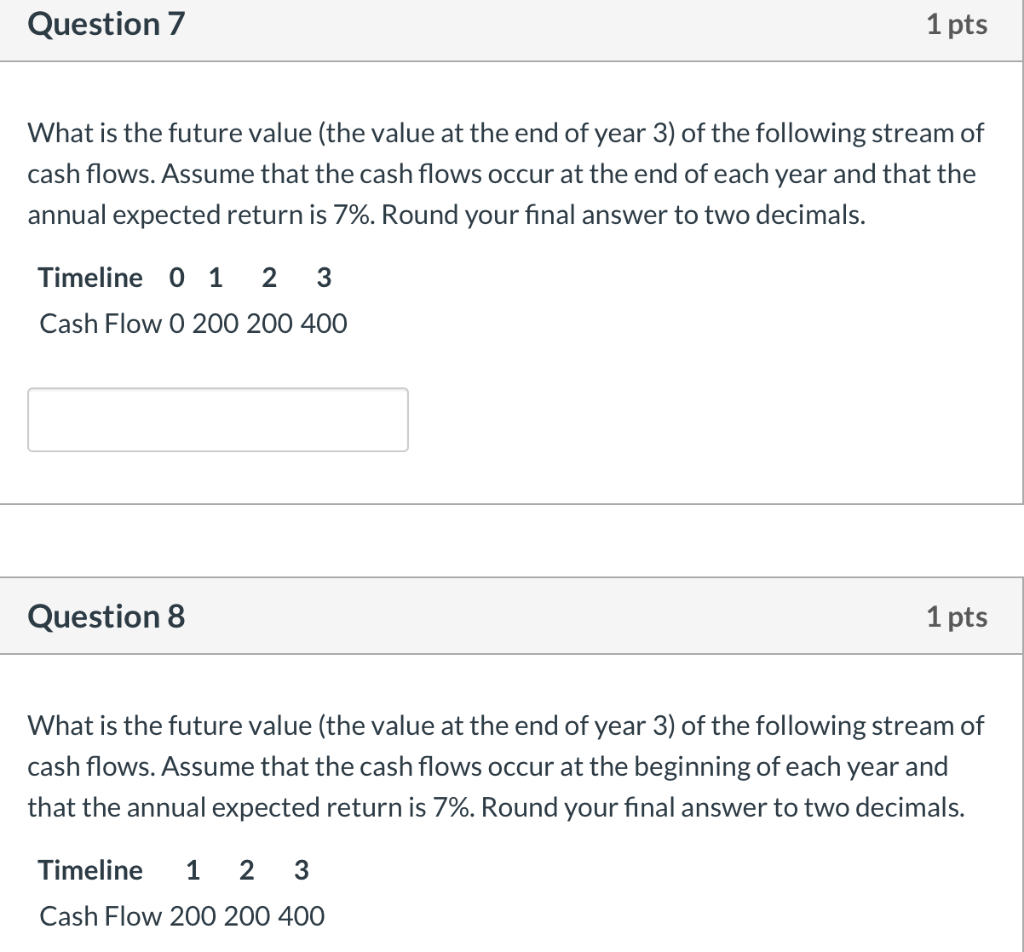Image resolution: width=1024 pixels, height=952 pixels.
Task: Click the year 0 marker on Question 7 timeline
Action: coord(175,278)
